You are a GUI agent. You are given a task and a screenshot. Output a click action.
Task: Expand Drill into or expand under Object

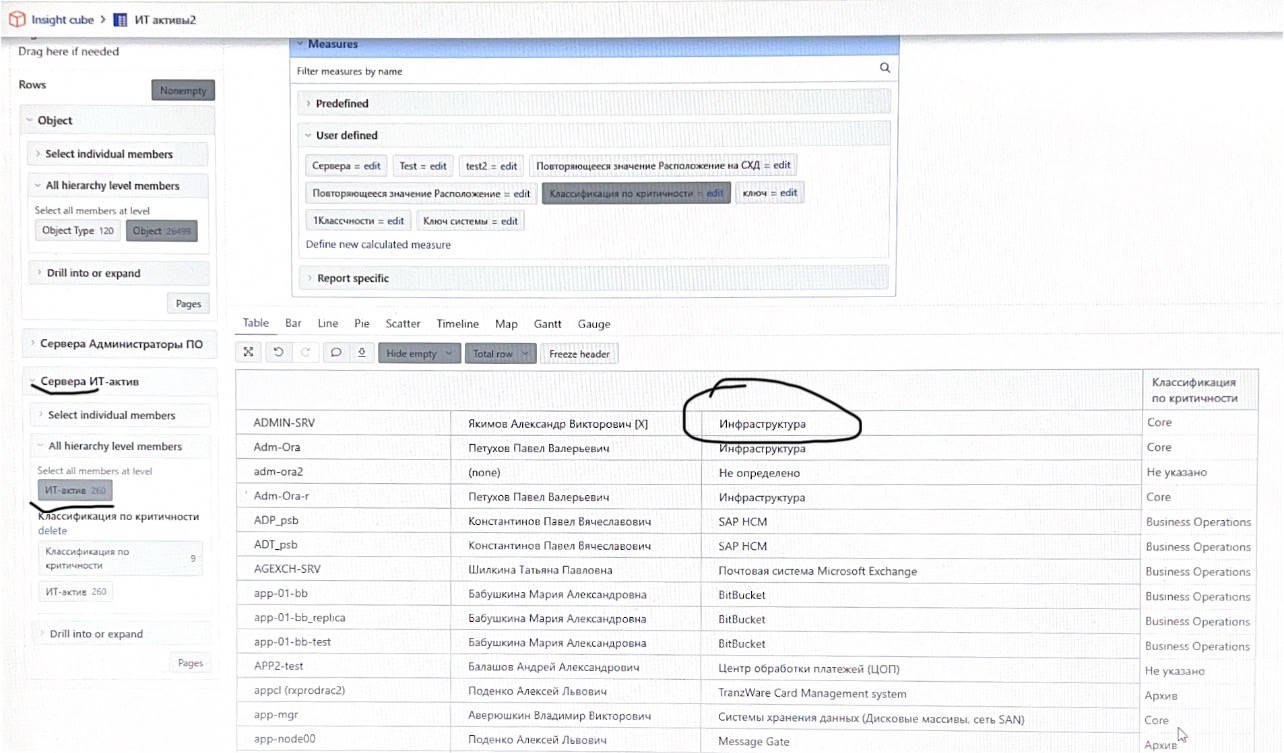click(x=119, y=273)
